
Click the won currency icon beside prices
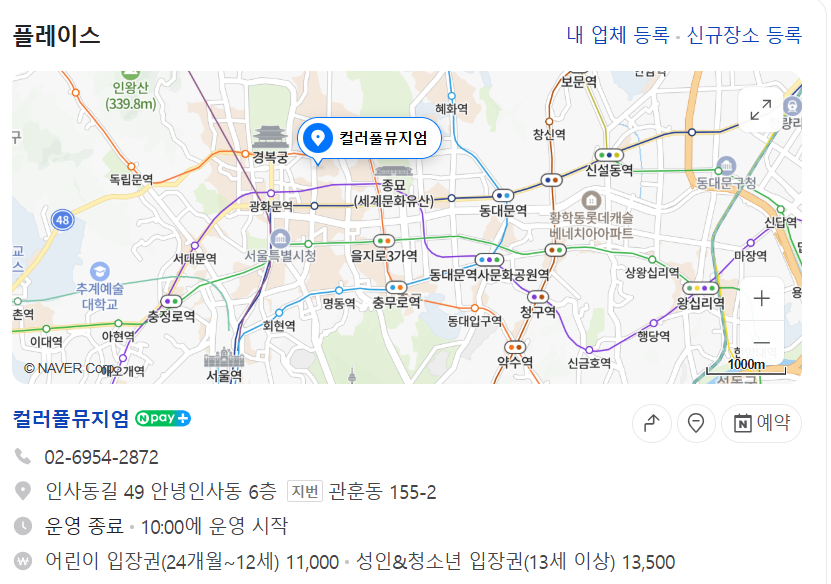click(23, 561)
